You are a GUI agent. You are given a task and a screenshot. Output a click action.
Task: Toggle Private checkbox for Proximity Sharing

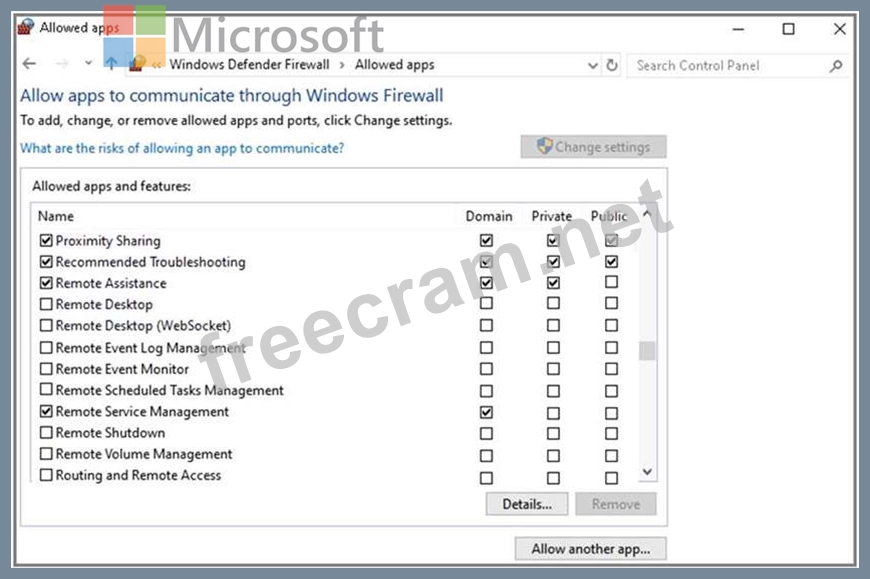tap(553, 240)
